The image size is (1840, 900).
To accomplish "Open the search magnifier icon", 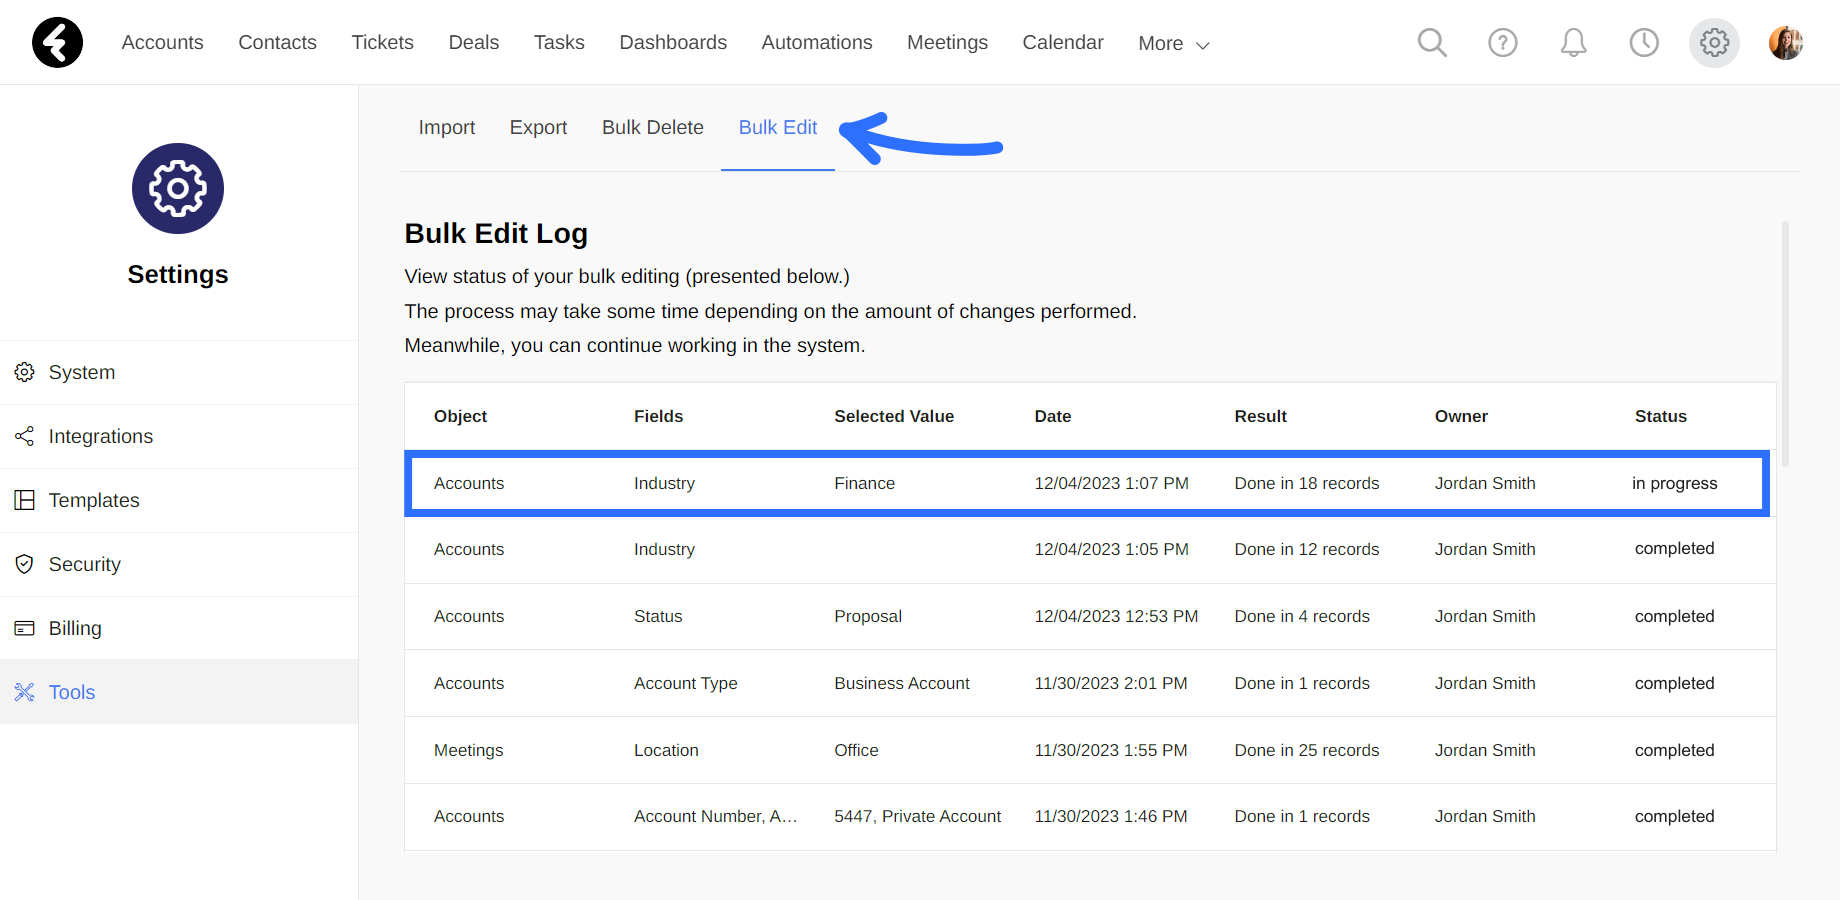I will pos(1432,42).
